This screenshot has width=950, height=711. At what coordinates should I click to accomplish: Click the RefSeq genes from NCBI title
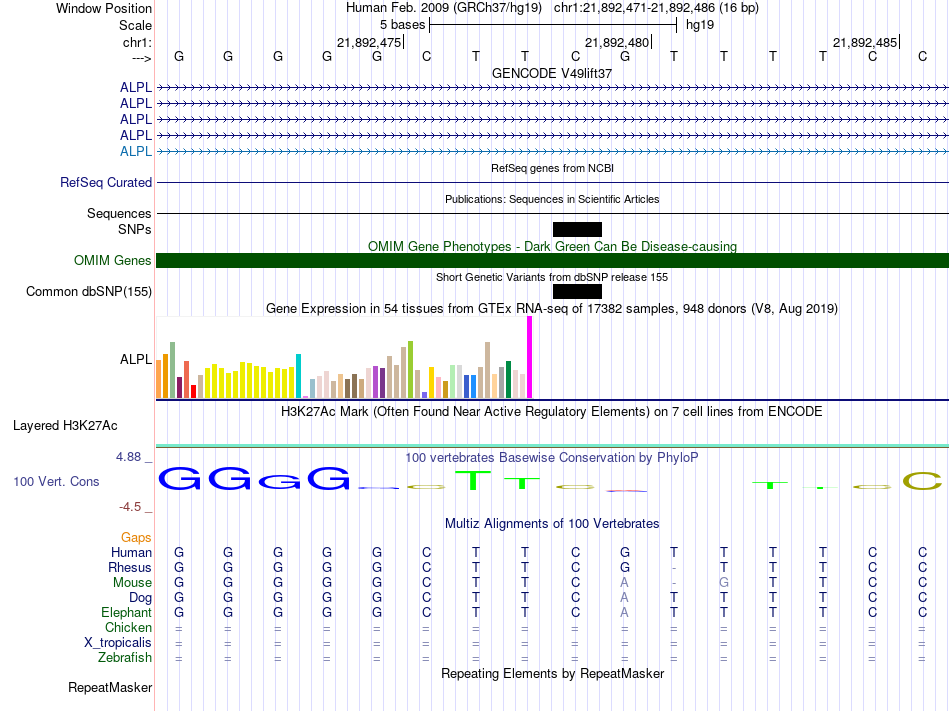coord(552,168)
